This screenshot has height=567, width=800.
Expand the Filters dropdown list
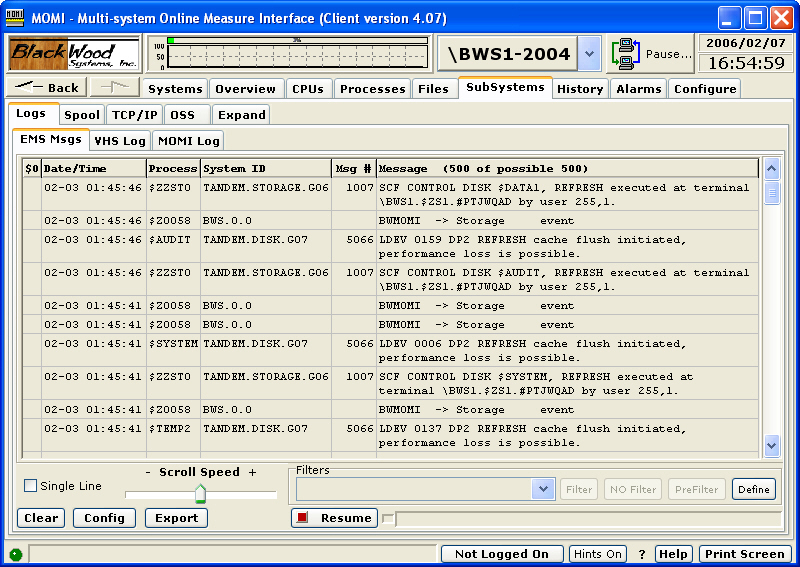point(543,489)
